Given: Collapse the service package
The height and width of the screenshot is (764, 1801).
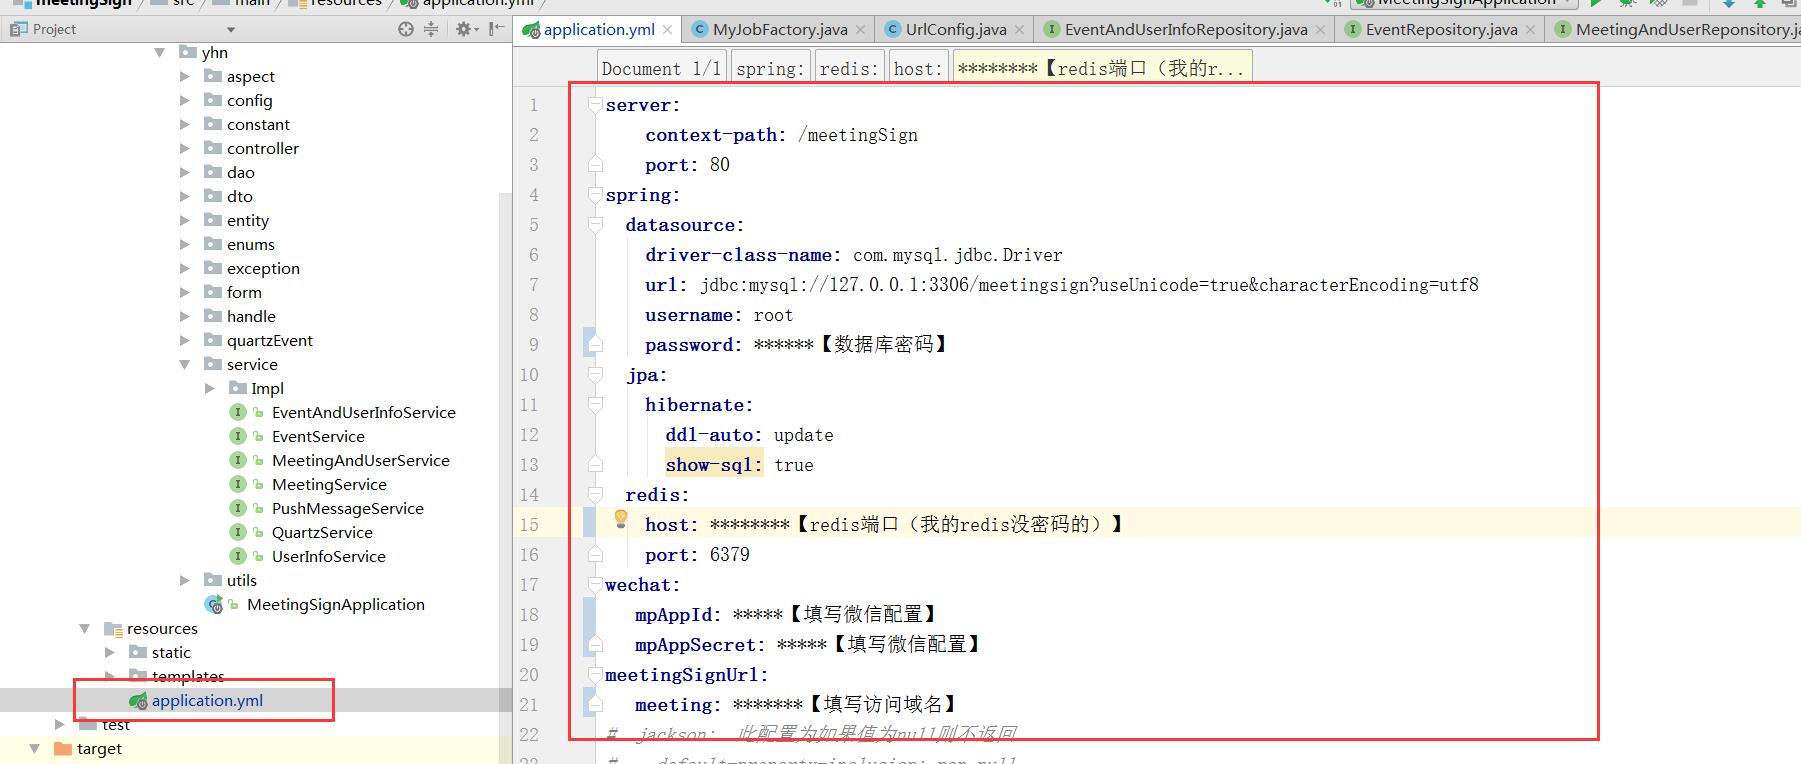Looking at the screenshot, I should (185, 364).
